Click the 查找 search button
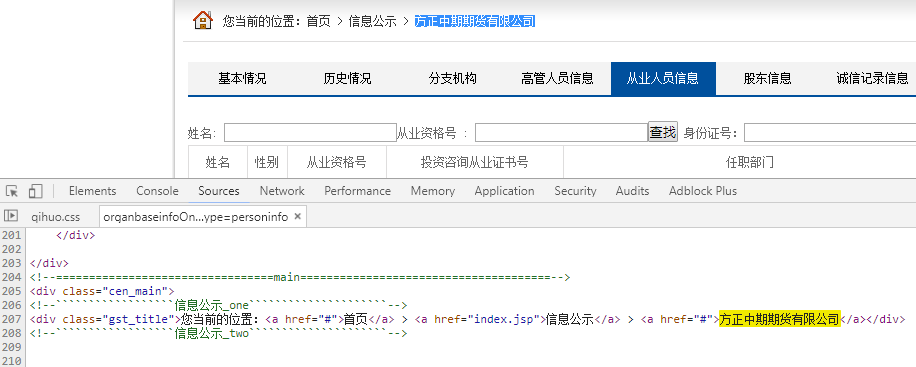The height and width of the screenshot is (367, 916). [x=662, y=133]
